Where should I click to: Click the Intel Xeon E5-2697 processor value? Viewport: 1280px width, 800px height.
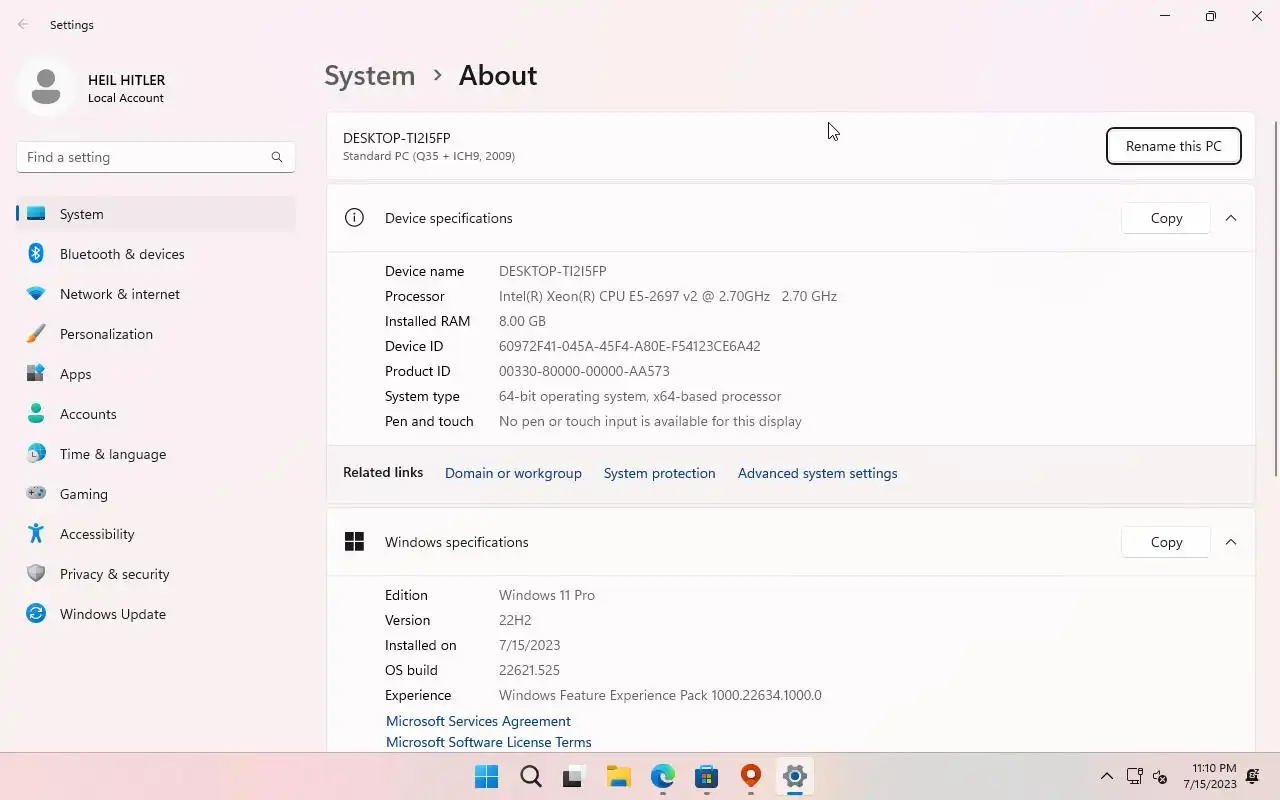pos(668,296)
